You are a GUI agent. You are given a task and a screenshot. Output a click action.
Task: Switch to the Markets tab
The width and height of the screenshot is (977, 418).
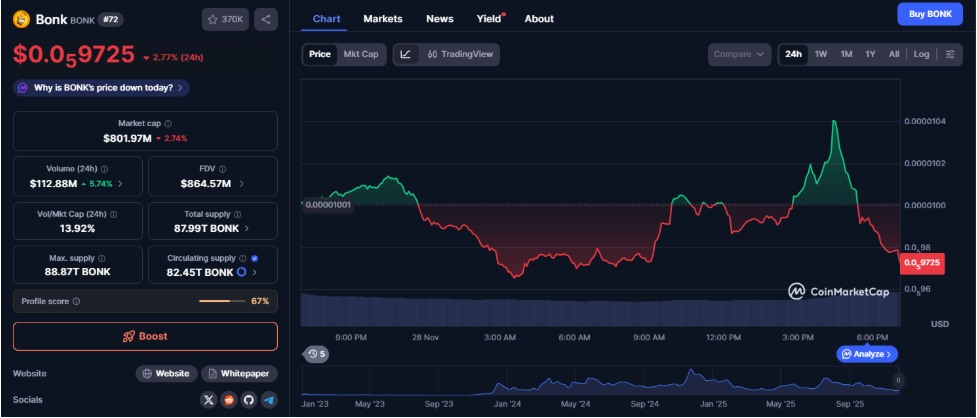pos(383,19)
